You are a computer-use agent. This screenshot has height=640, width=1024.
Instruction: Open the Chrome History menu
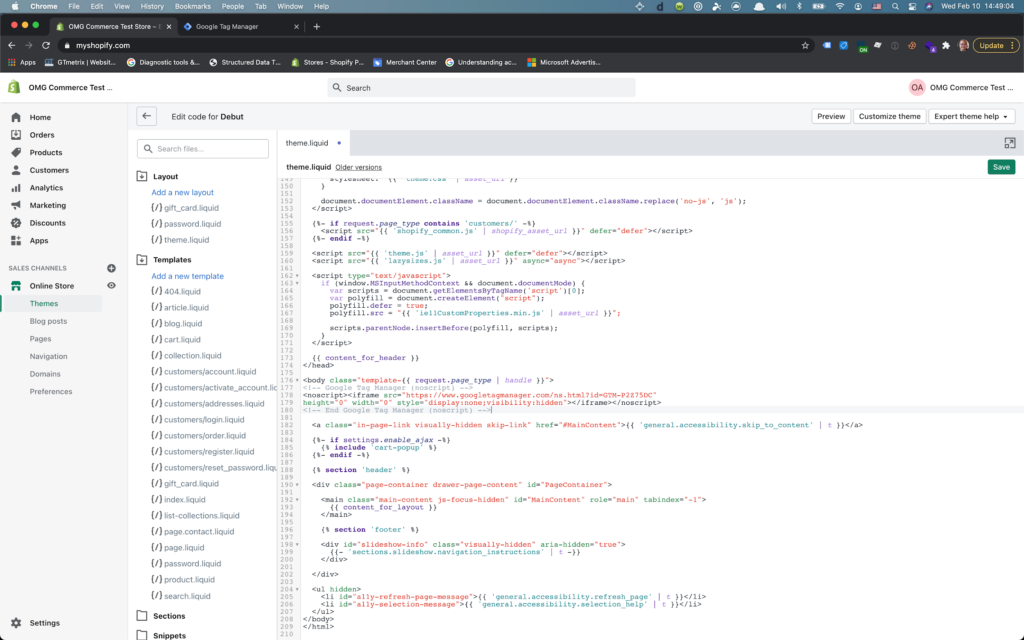click(x=152, y=7)
